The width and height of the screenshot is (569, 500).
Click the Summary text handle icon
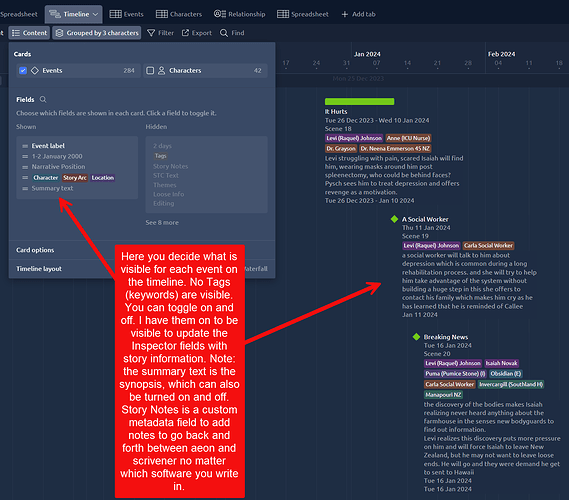[x=25, y=189]
